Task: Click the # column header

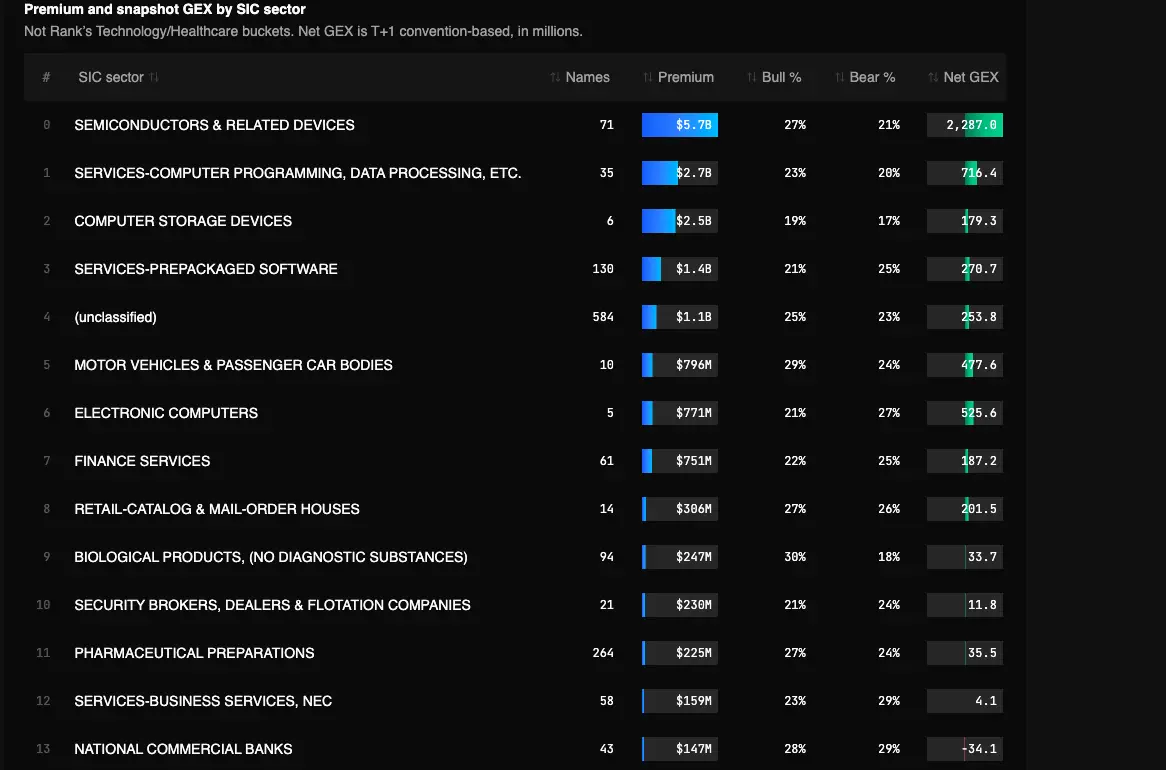Action: coord(46,77)
